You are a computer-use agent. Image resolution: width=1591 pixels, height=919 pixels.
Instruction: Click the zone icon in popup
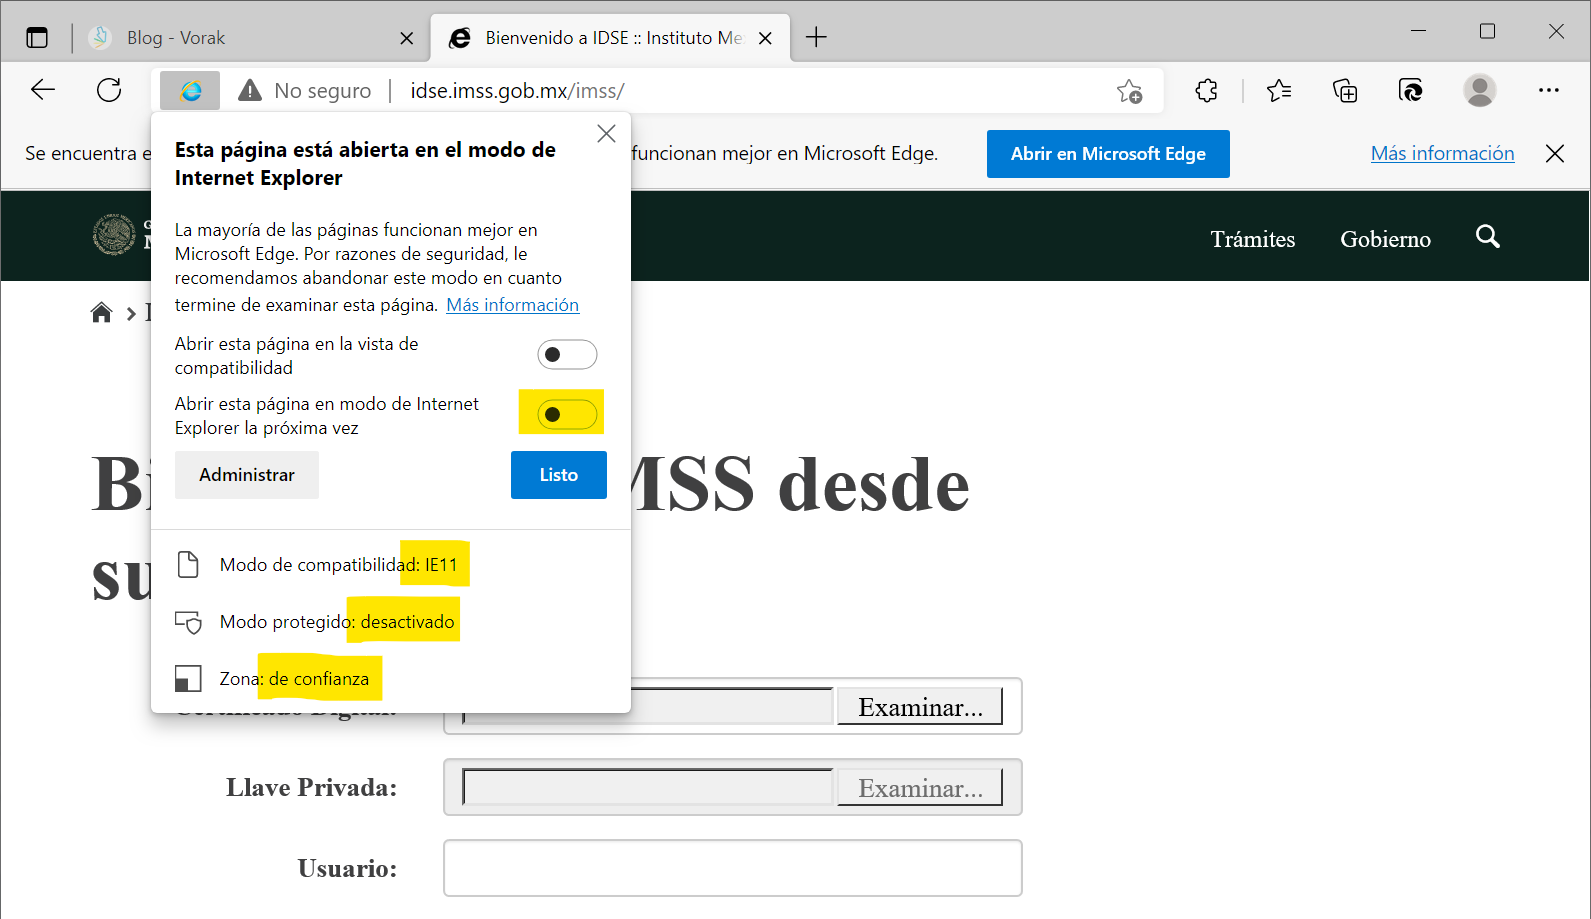click(x=188, y=679)
